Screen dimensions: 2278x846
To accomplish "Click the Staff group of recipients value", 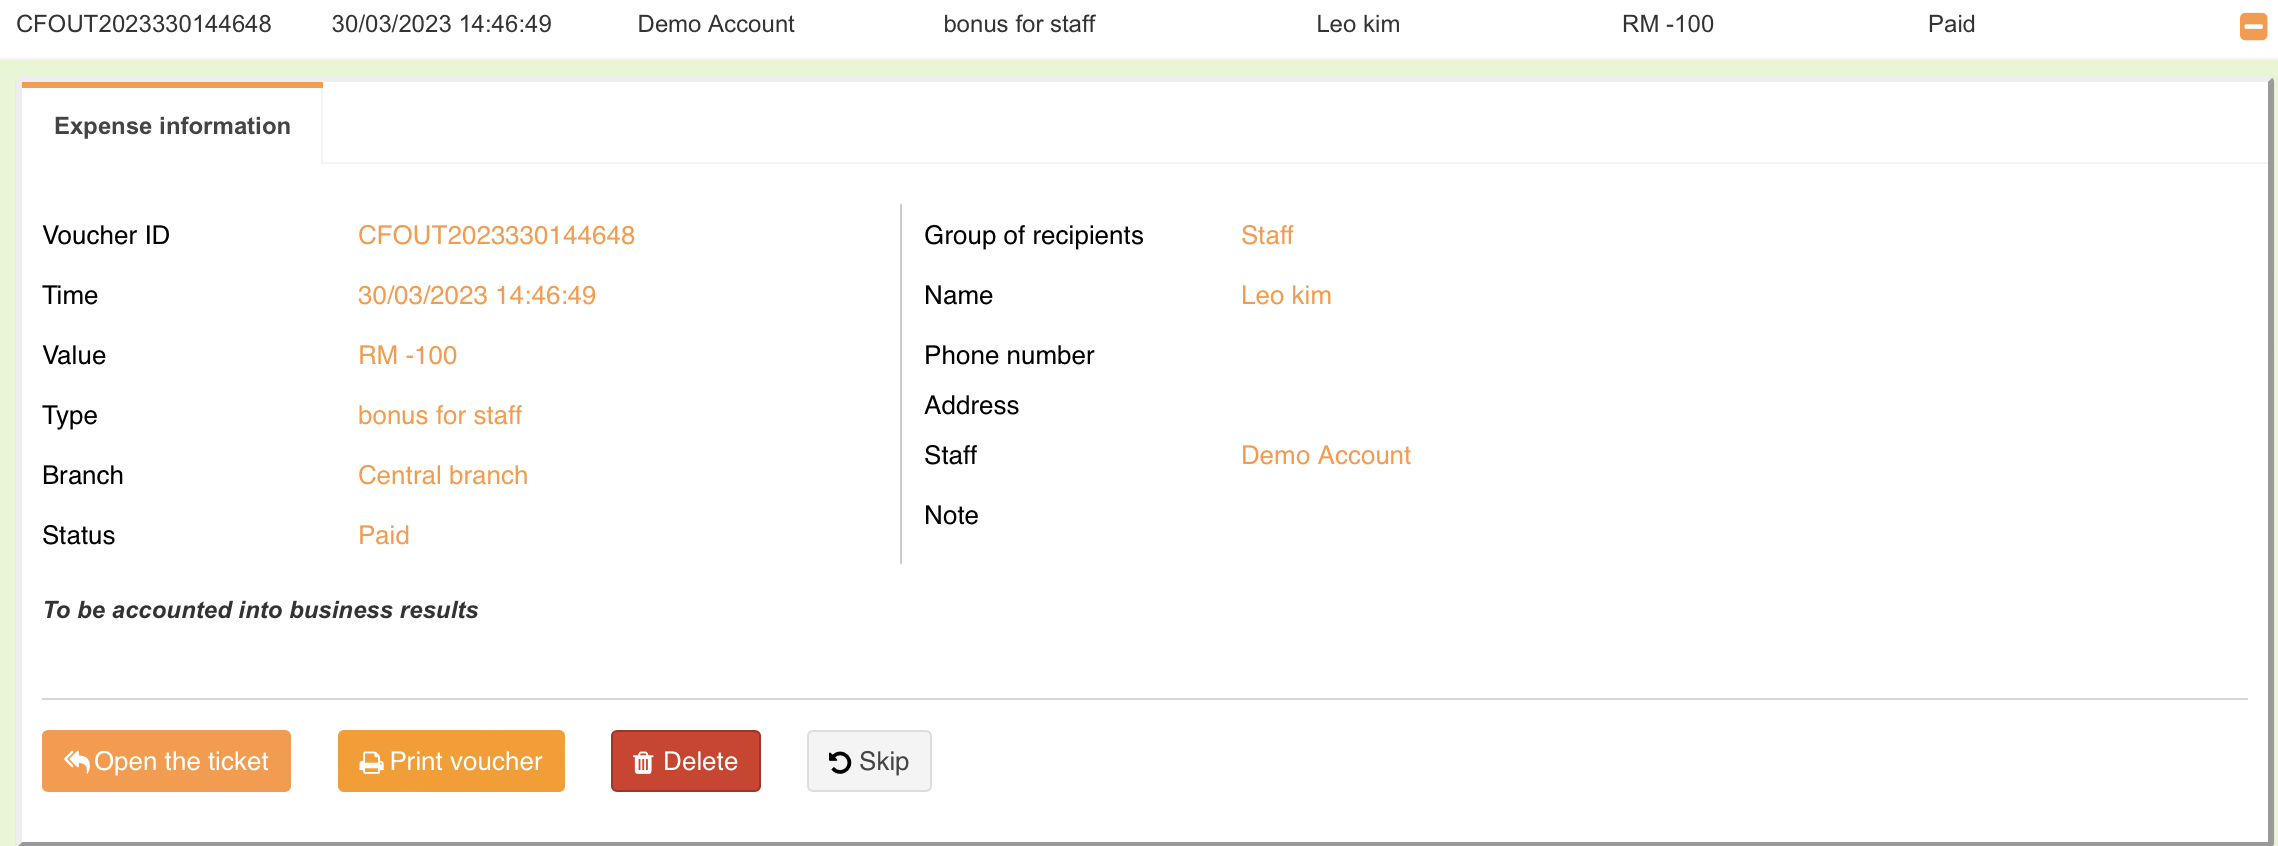I will click(x=1266, y=235).
